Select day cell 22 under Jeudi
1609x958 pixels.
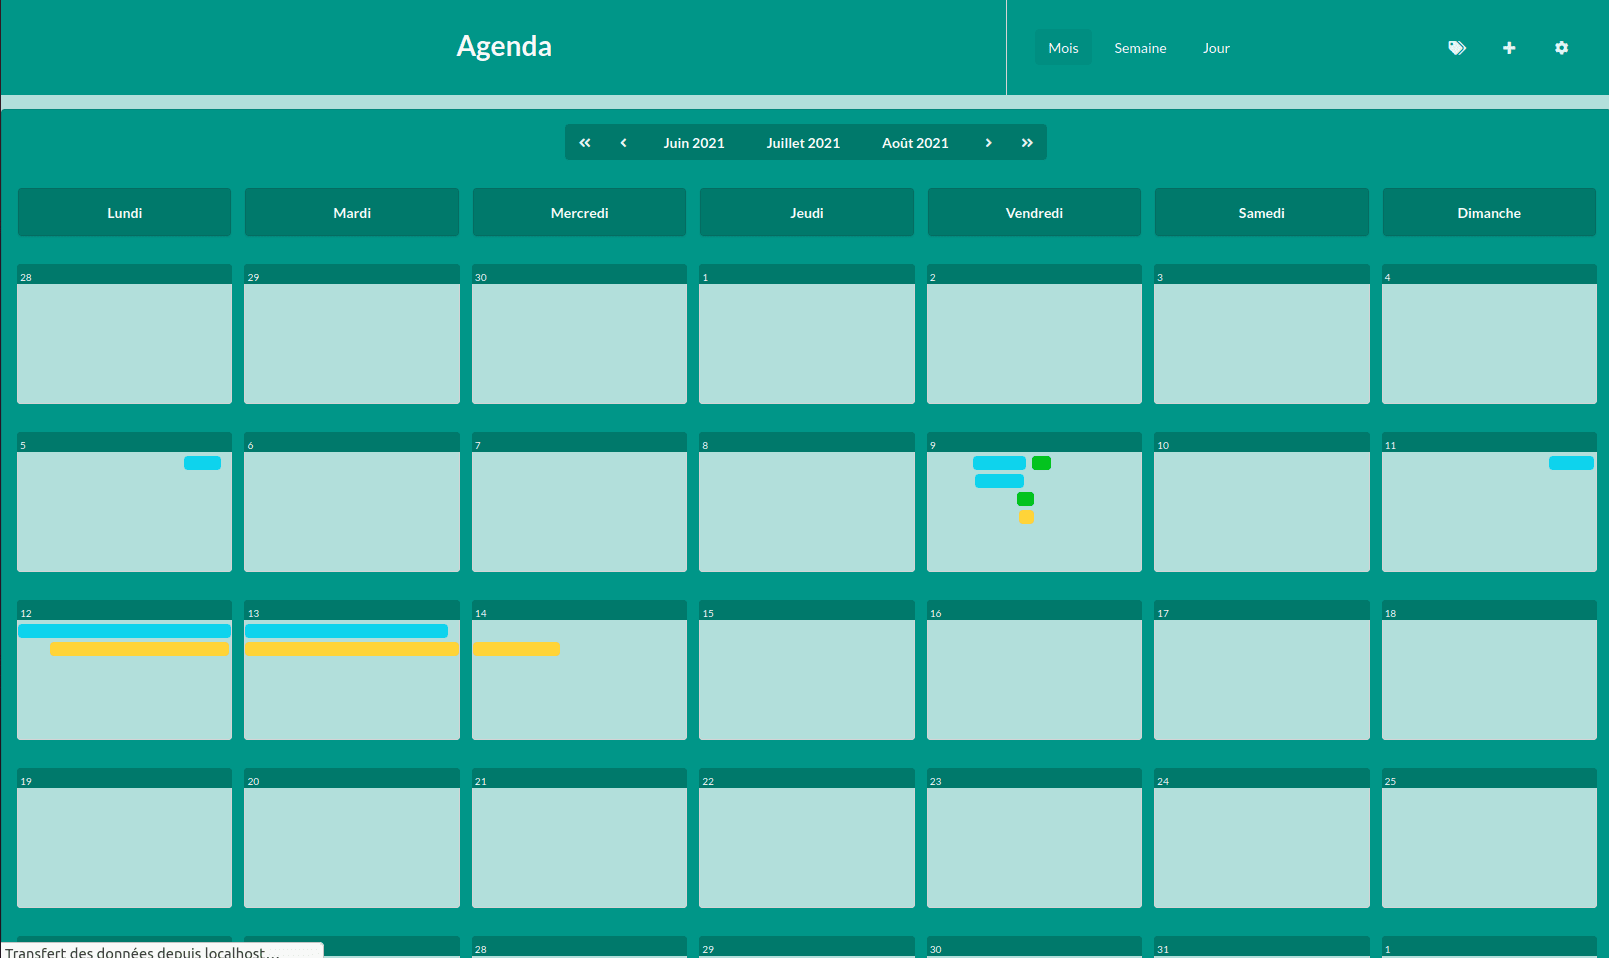(807, 838)
